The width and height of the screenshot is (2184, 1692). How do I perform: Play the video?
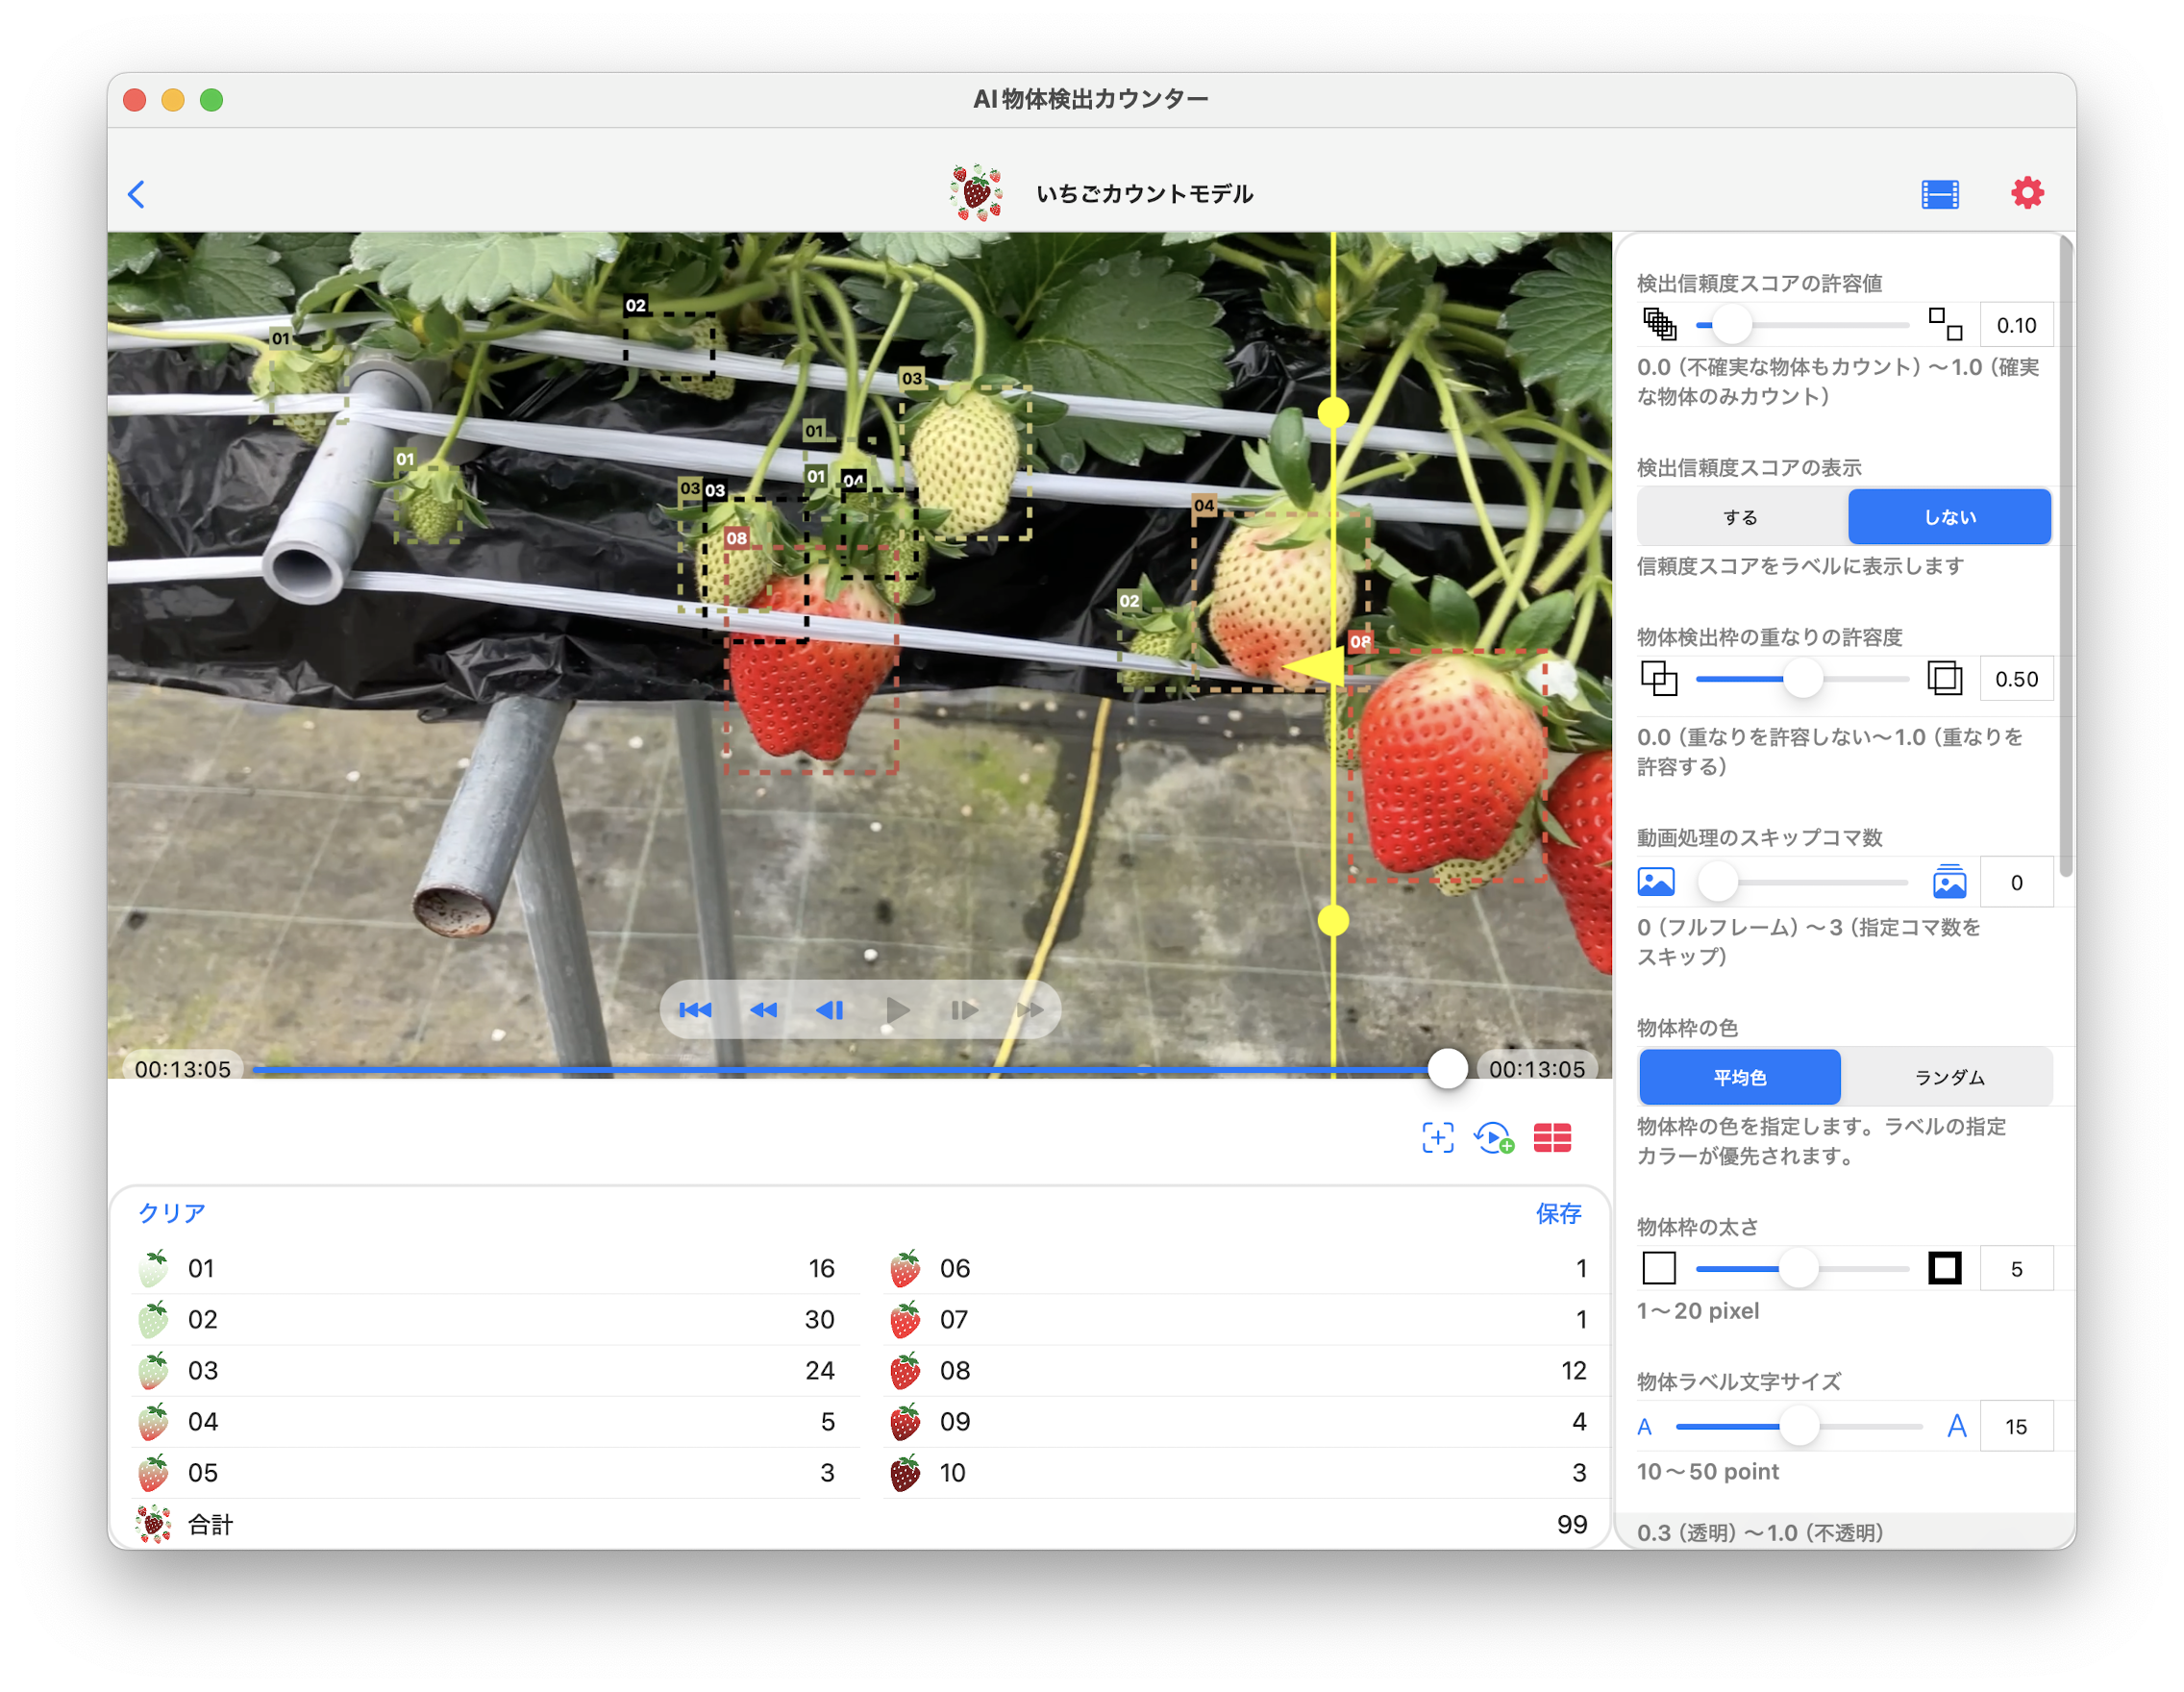[x=897, y=1010]
